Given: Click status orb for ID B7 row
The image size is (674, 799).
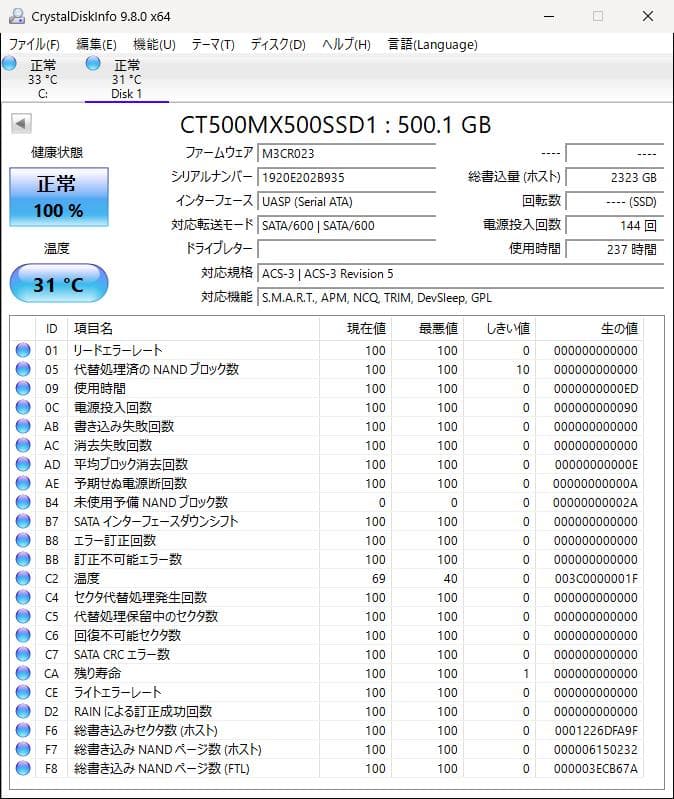Looking at the screenshot, I should click(x=23, y=521).
